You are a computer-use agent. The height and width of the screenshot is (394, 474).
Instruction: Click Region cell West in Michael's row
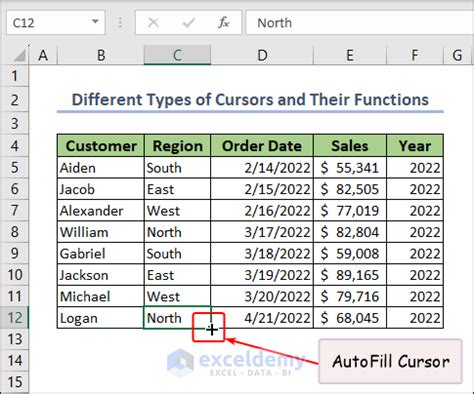tap(177, 296)
